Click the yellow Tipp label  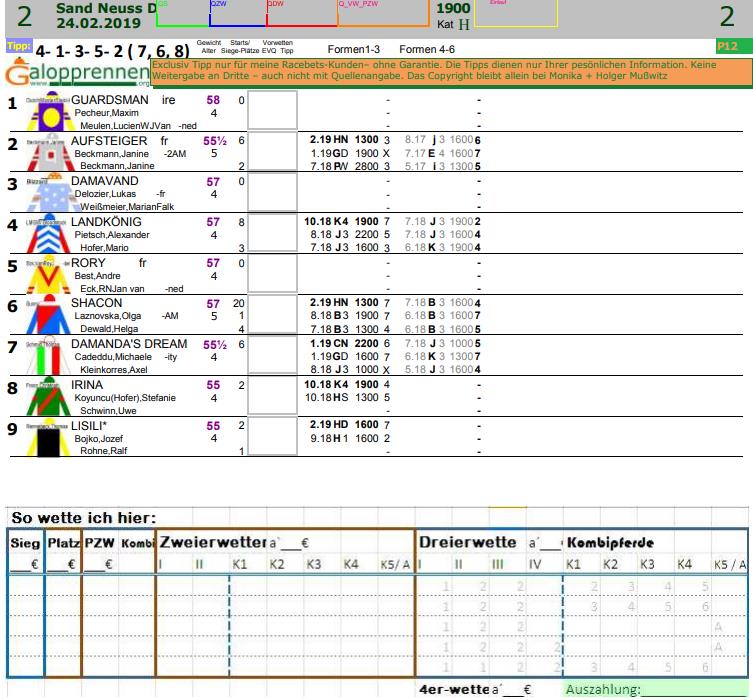17,47
